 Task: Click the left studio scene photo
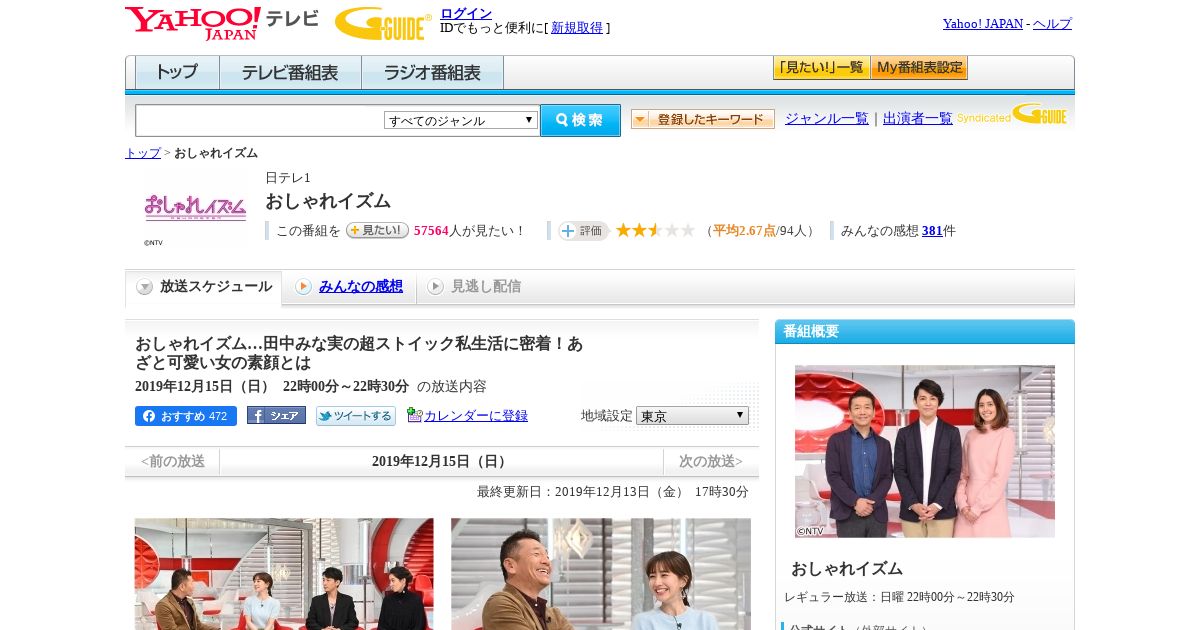(284, 574)
